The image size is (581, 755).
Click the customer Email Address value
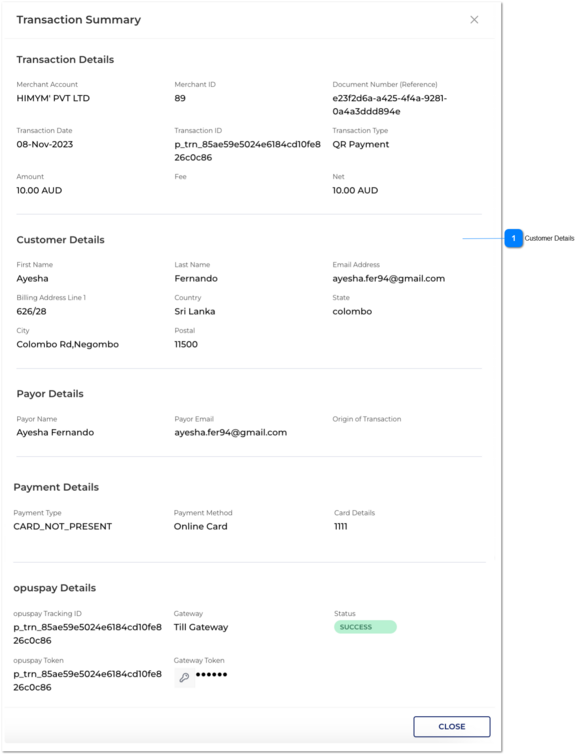click(x=388, y=279)
